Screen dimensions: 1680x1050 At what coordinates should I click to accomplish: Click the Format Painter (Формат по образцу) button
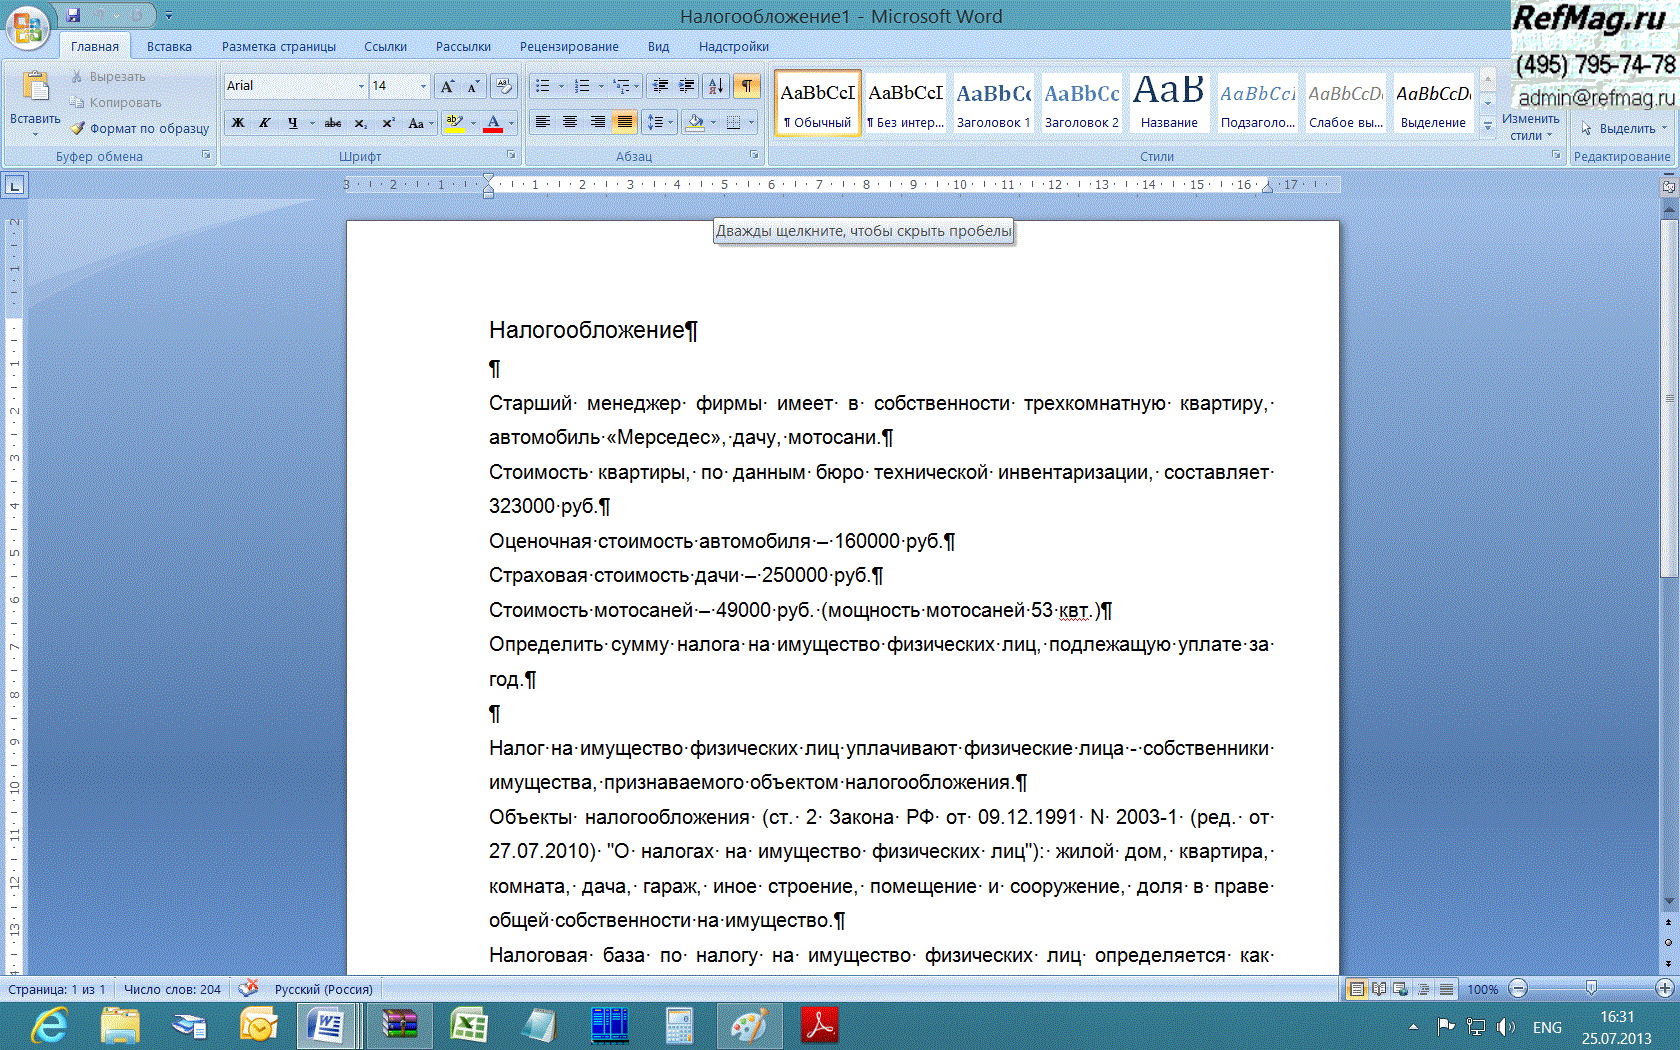pyautogui.click(x=140, y=128)
